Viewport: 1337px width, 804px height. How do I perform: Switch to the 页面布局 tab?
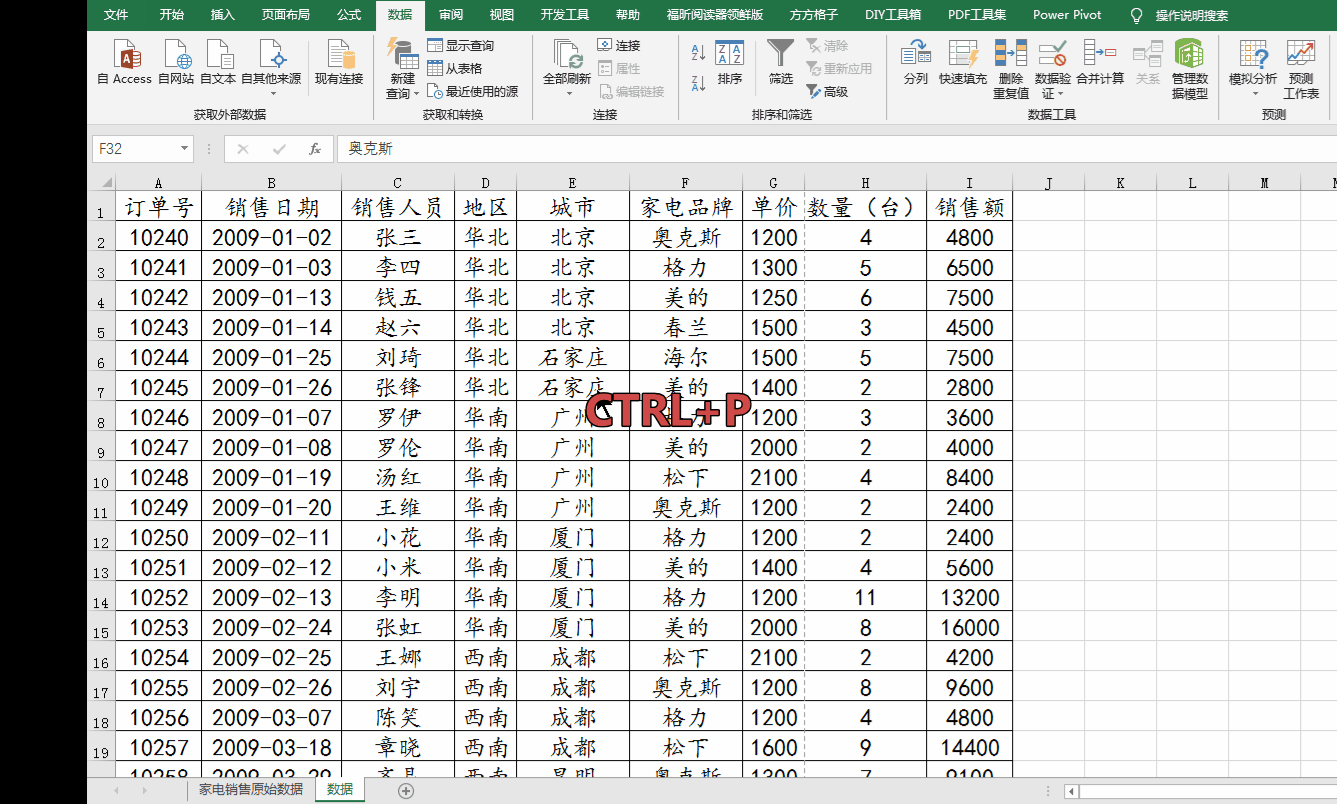pyautogui.click(x=286, y=15)
